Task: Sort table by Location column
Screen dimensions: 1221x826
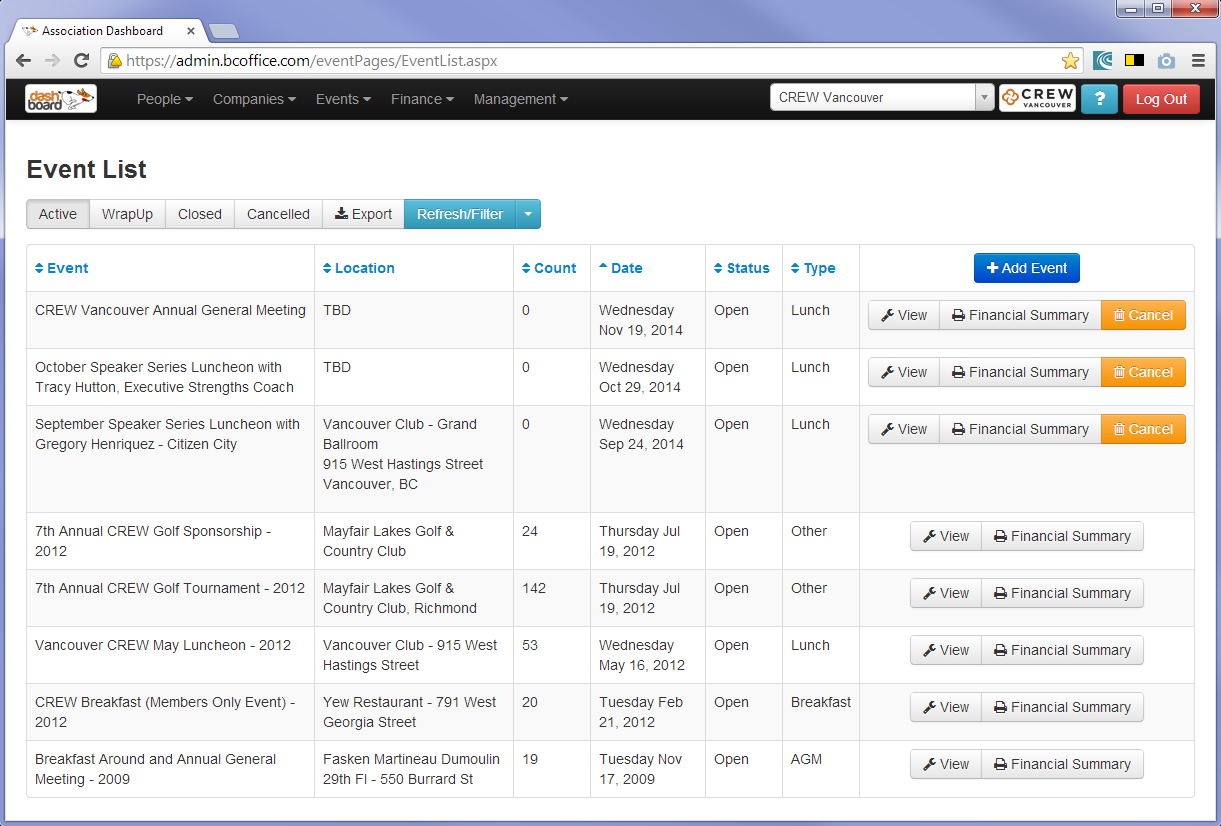Action: (359, 268)
